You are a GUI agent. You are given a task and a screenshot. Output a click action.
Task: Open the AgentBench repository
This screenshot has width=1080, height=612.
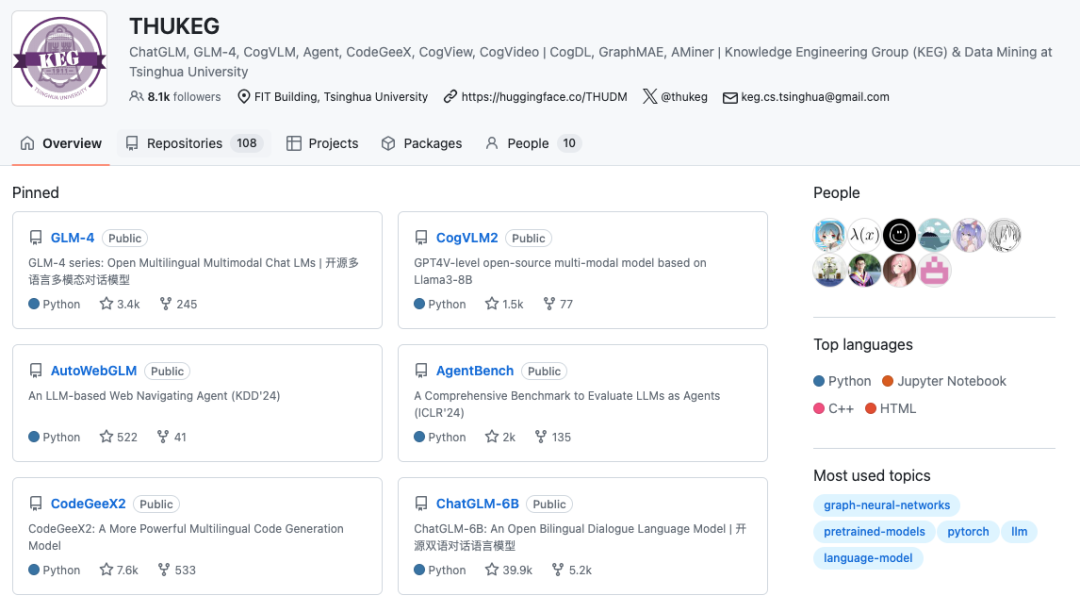[475, 370]
